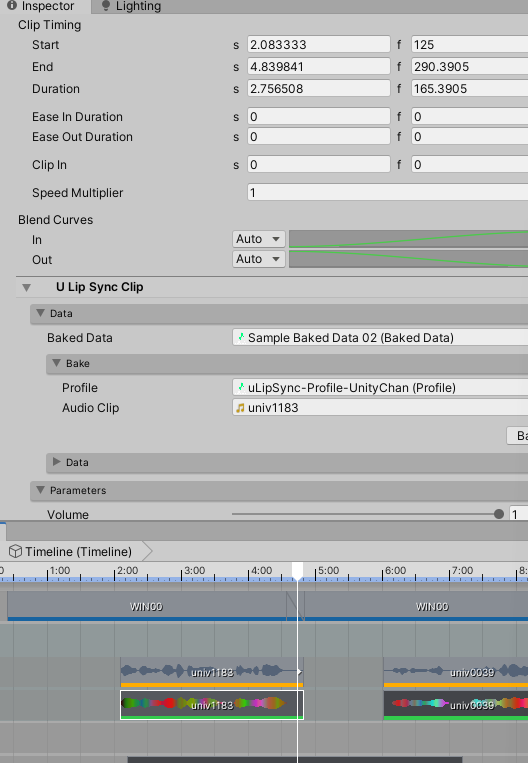Collapse the U Lip Sync Clip section
The height and width of the screenshot is (763, 528).
[x=27, y=287]
